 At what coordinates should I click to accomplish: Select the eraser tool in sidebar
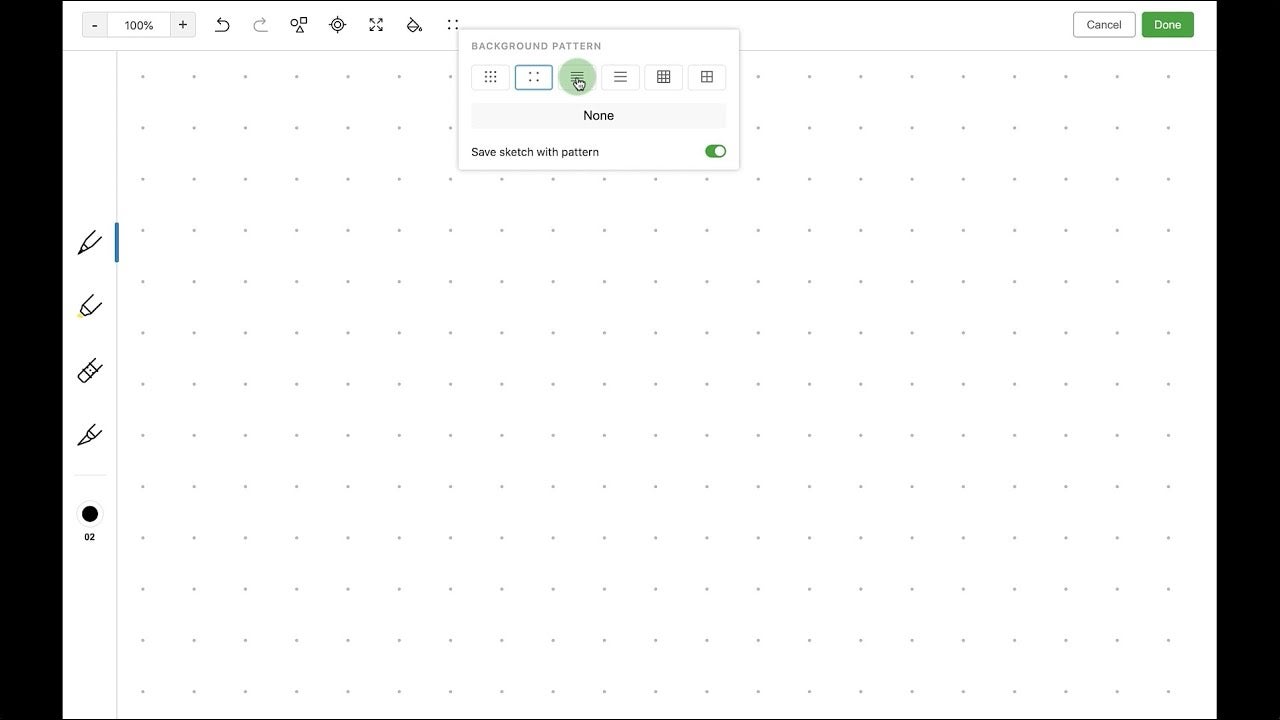click(90, 371)
